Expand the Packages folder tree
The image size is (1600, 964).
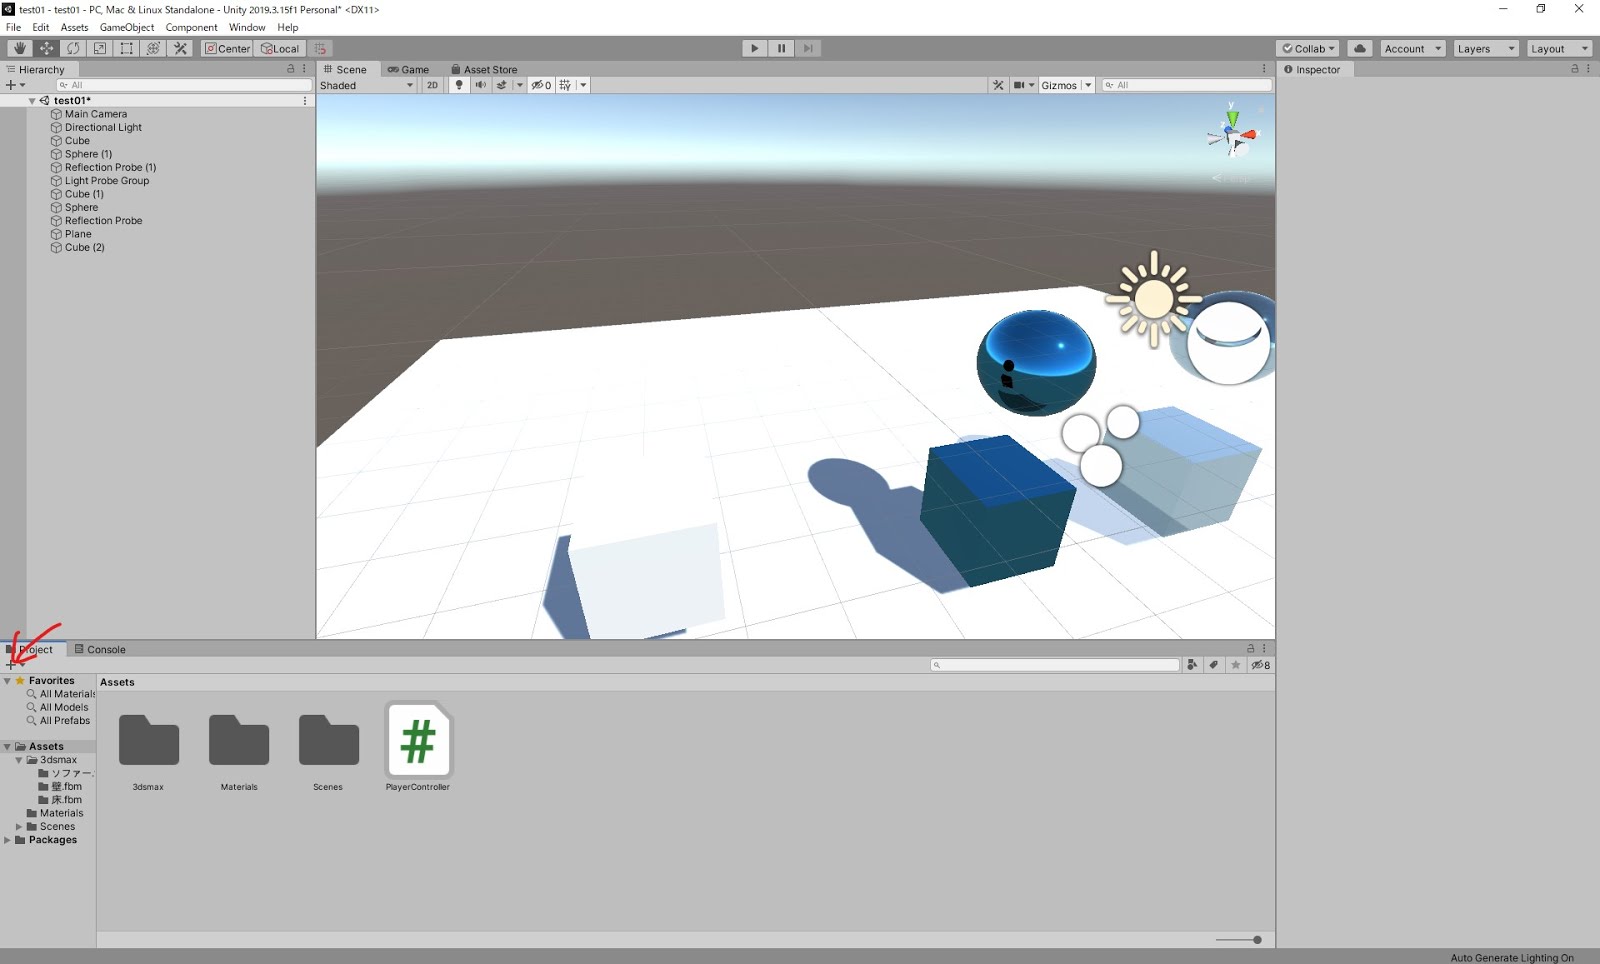point(7,840)
